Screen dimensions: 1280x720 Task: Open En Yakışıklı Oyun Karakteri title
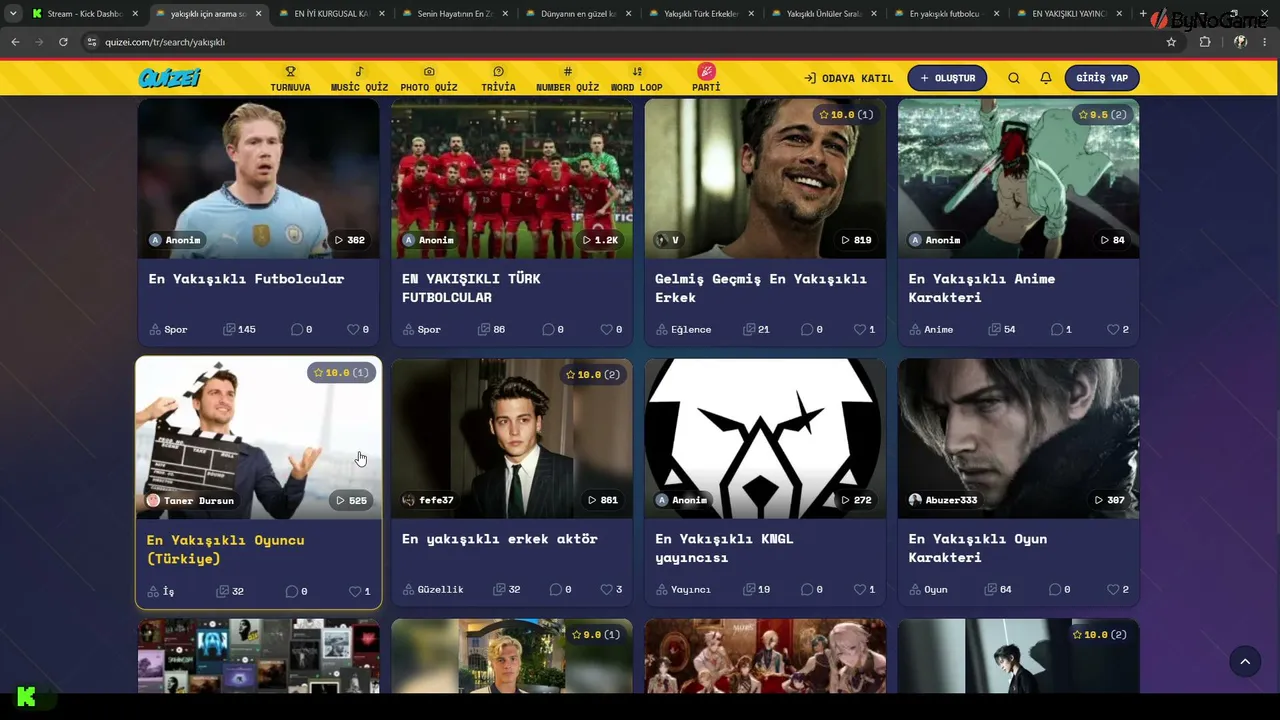coord(978,548)
